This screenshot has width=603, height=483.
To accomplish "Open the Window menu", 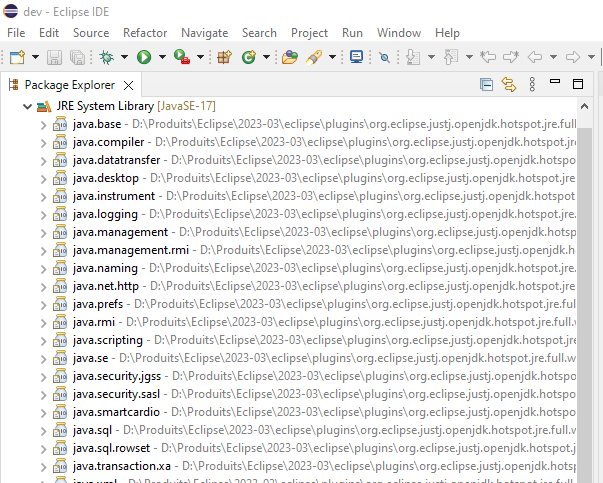I will pos(399,33).
